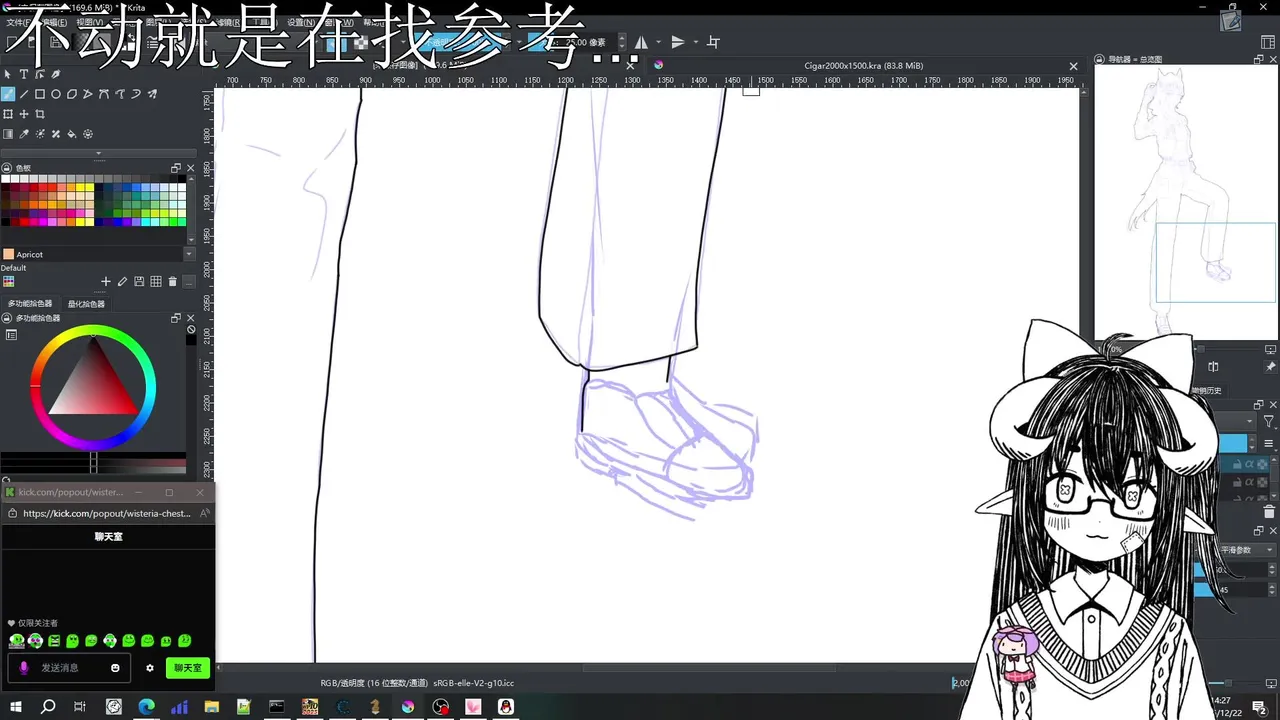Select the Polygon tool
This screenshot has width=1280, height=720.
[72, 94]
